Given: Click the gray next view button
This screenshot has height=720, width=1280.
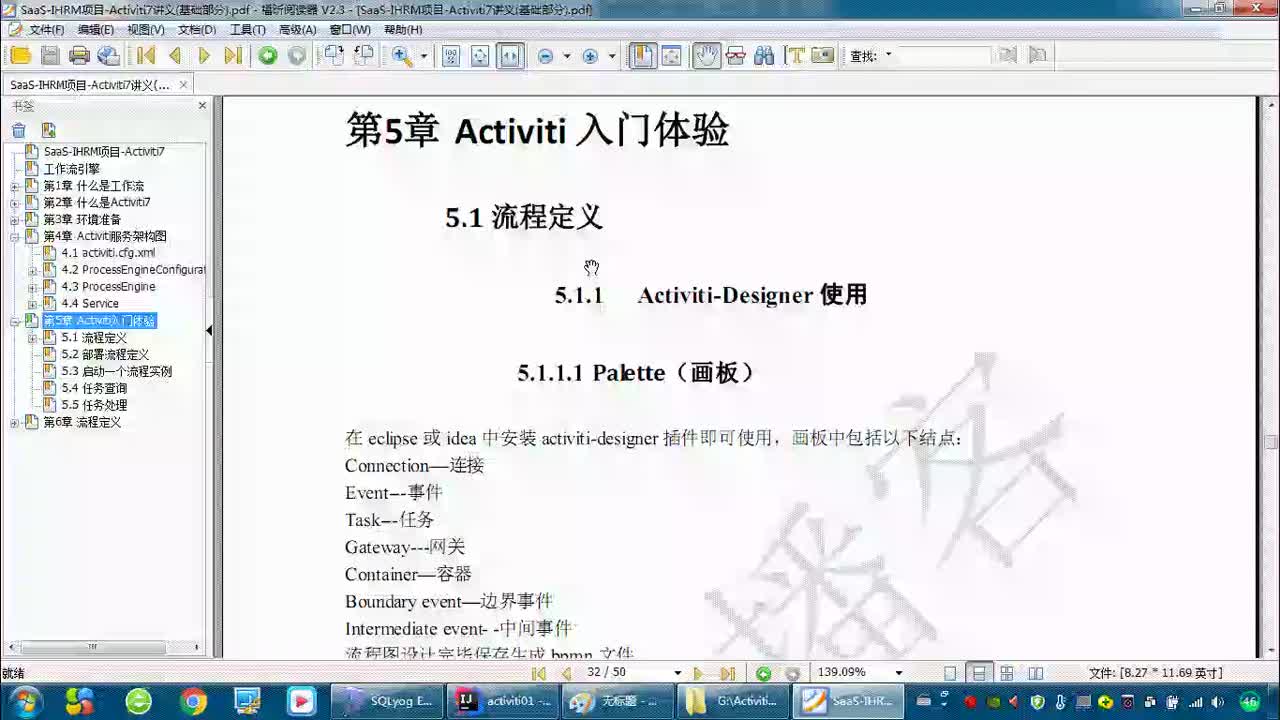Looking at the screenshot, I should 297,56.
